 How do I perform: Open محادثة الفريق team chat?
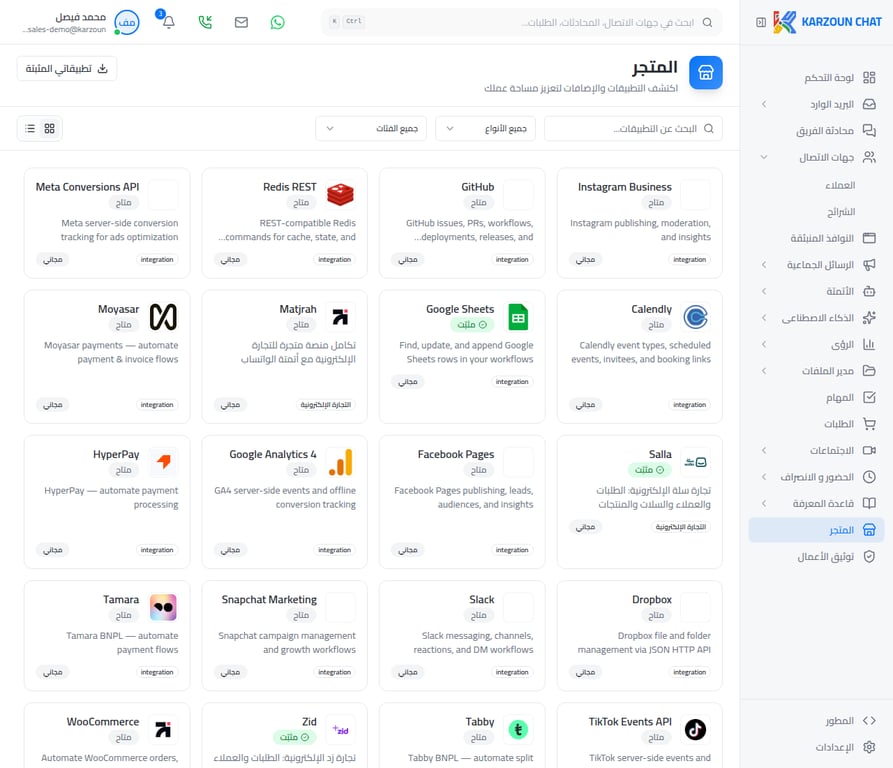click(816, 131)
